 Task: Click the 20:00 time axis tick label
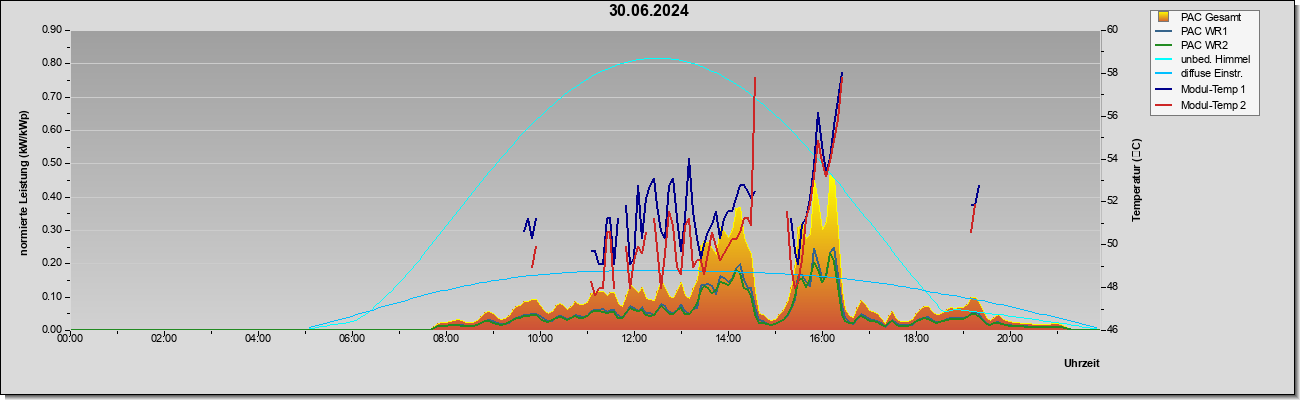tap(1010, 338)
